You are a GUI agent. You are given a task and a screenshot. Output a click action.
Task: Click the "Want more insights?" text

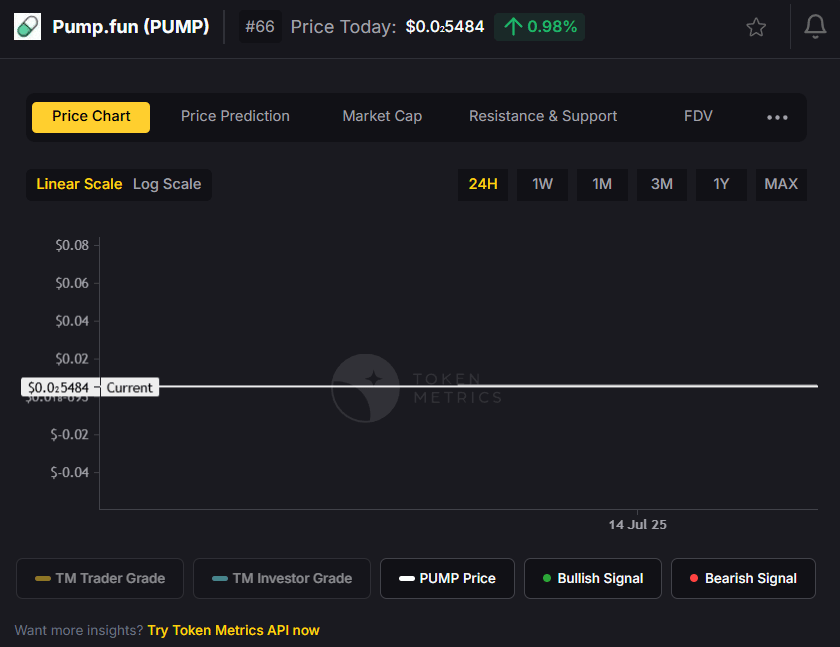click(79, 630)
